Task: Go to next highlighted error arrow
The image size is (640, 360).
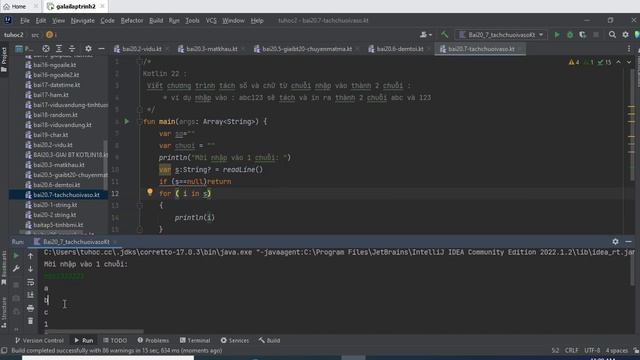Action: 629,62
